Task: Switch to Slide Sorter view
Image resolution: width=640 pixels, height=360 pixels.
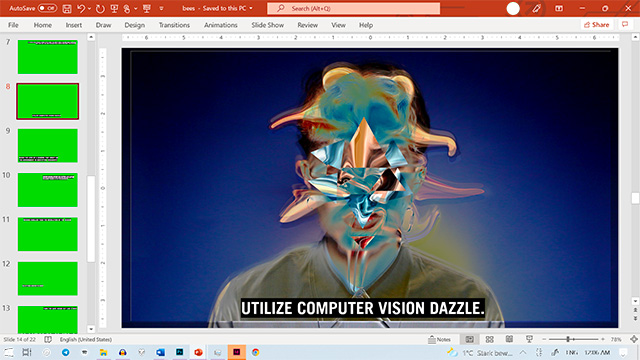Action: [x=489, y=339]
